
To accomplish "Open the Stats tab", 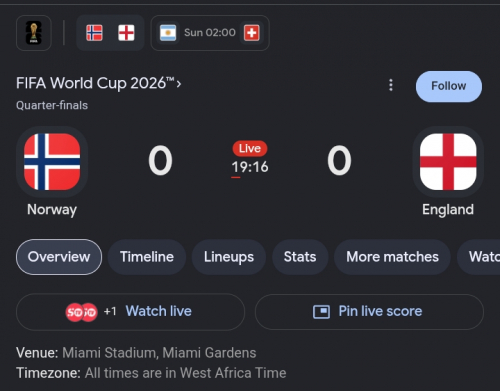I will pyautogui.click(x=300, y=257).
